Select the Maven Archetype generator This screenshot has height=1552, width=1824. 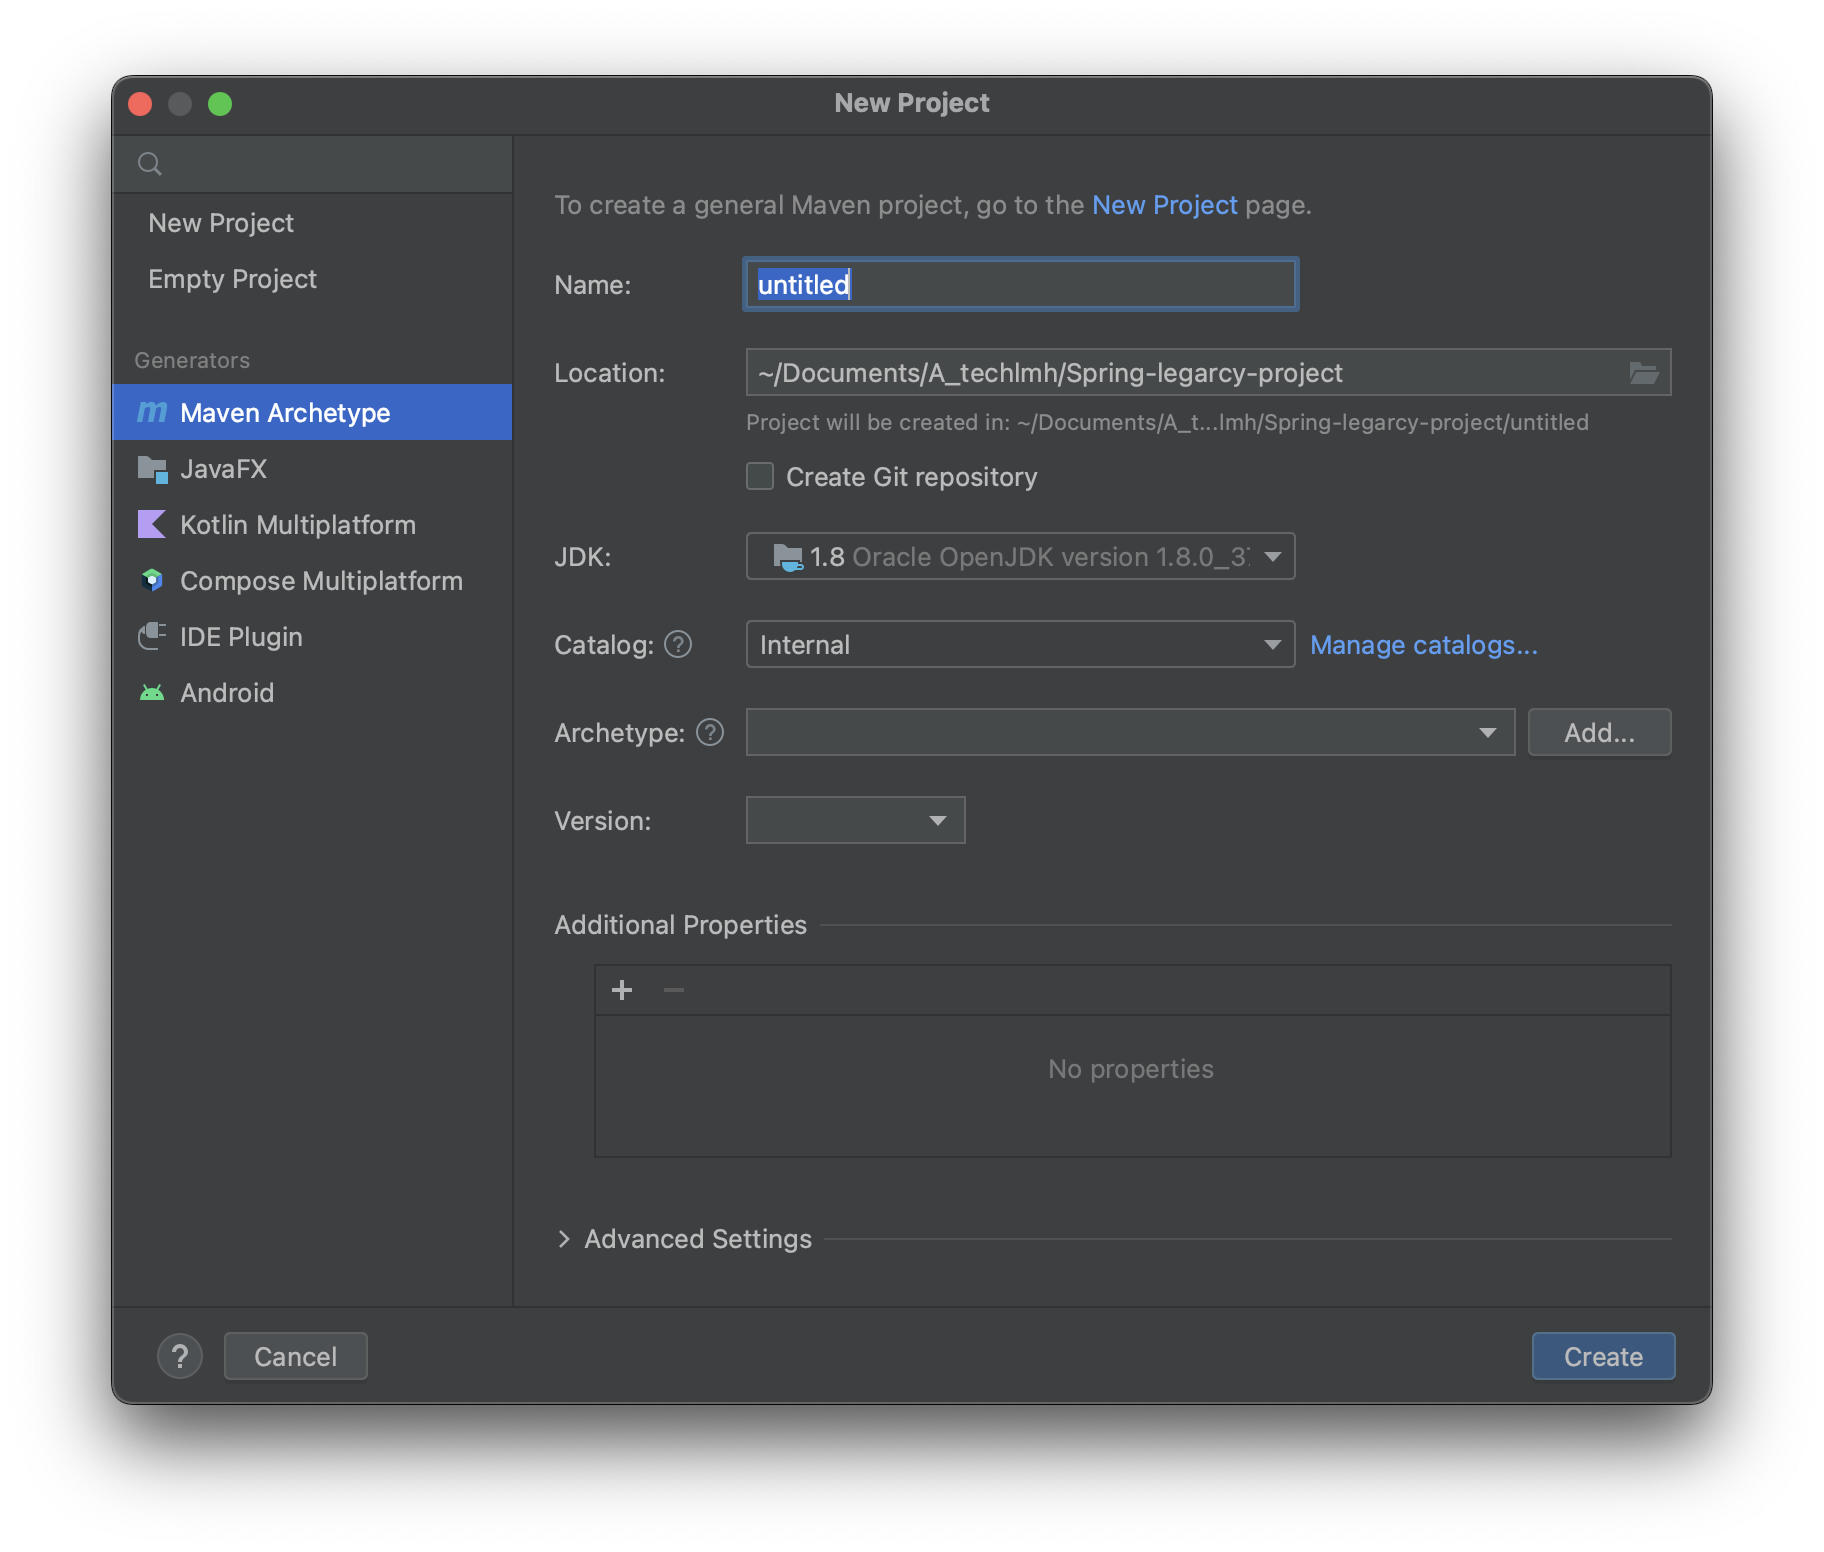point(312,412)
